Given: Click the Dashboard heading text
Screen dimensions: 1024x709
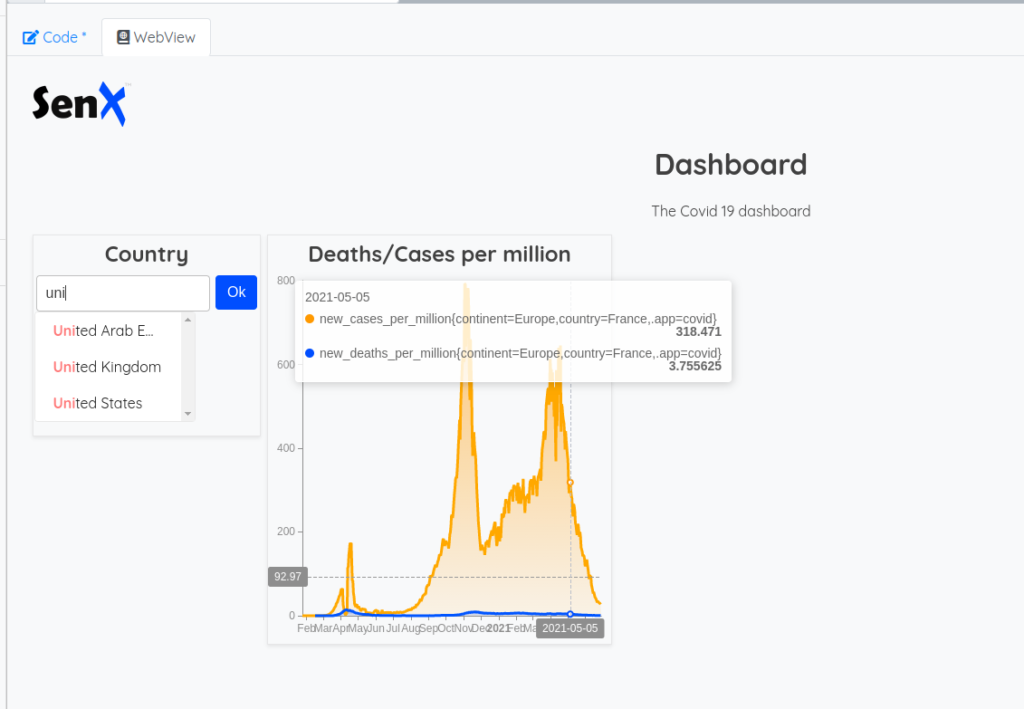Looking at the screenshot, I should tap(730, 164).
